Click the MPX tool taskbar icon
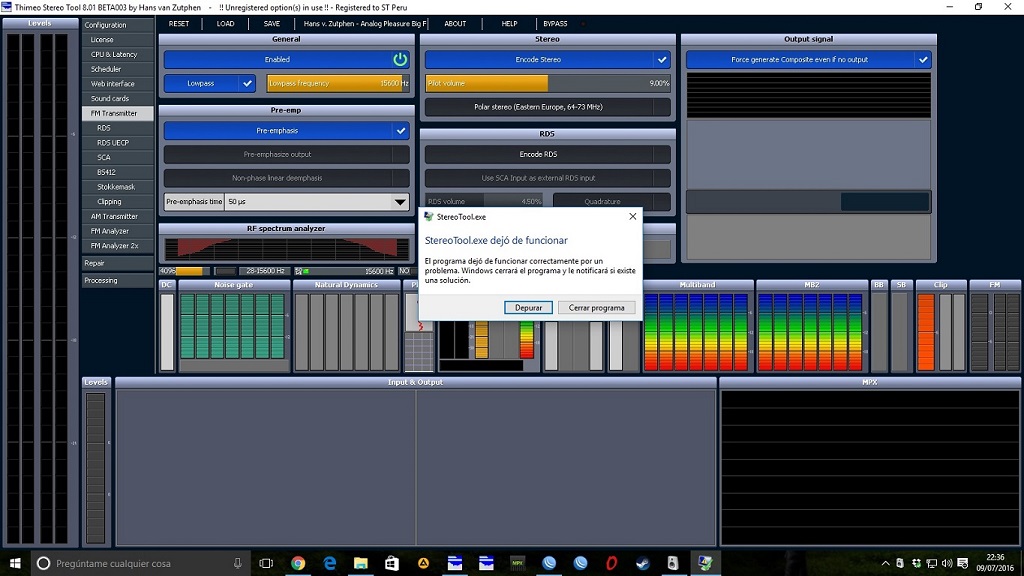 tap(517, 563)
